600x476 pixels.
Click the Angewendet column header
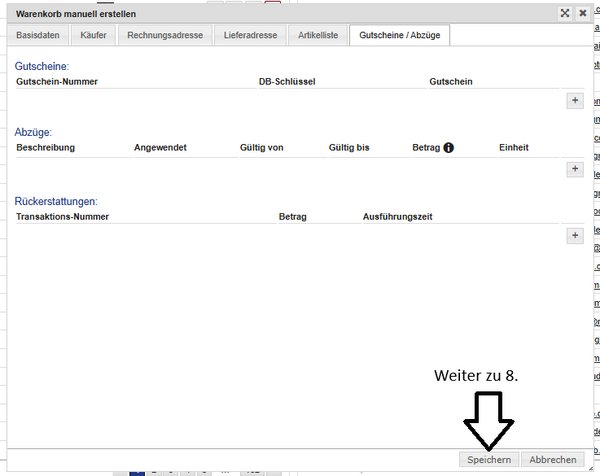(x=160, y=148)
